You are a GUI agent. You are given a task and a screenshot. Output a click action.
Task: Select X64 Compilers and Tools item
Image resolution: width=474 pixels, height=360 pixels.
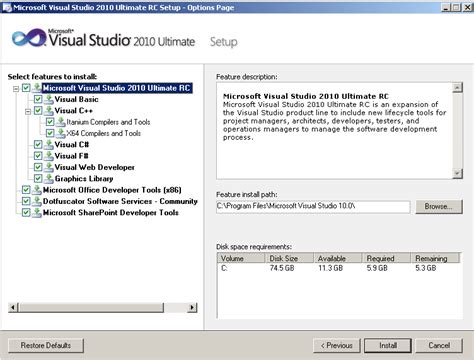(104, 133)
